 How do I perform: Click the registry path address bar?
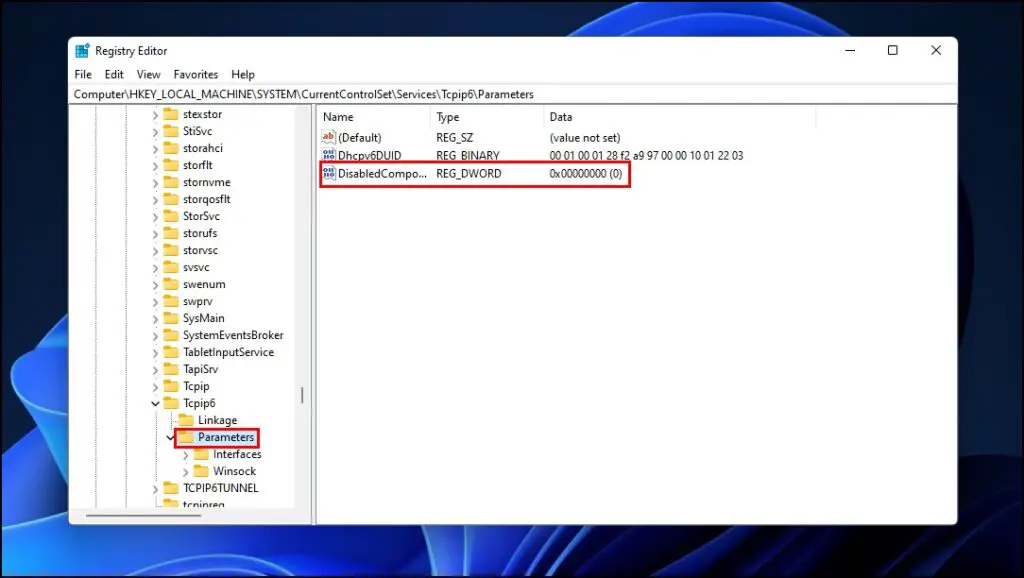[513, 94]
